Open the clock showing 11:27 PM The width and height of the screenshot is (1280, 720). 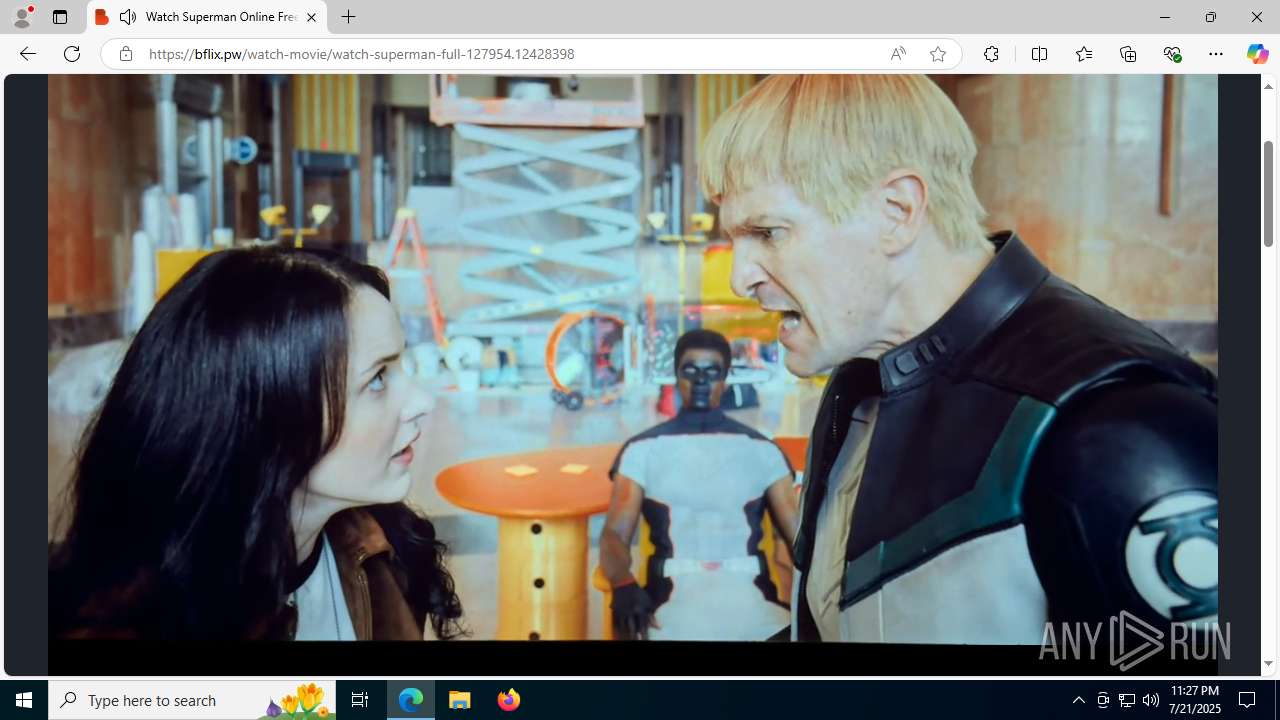(x=1195, y=700)
